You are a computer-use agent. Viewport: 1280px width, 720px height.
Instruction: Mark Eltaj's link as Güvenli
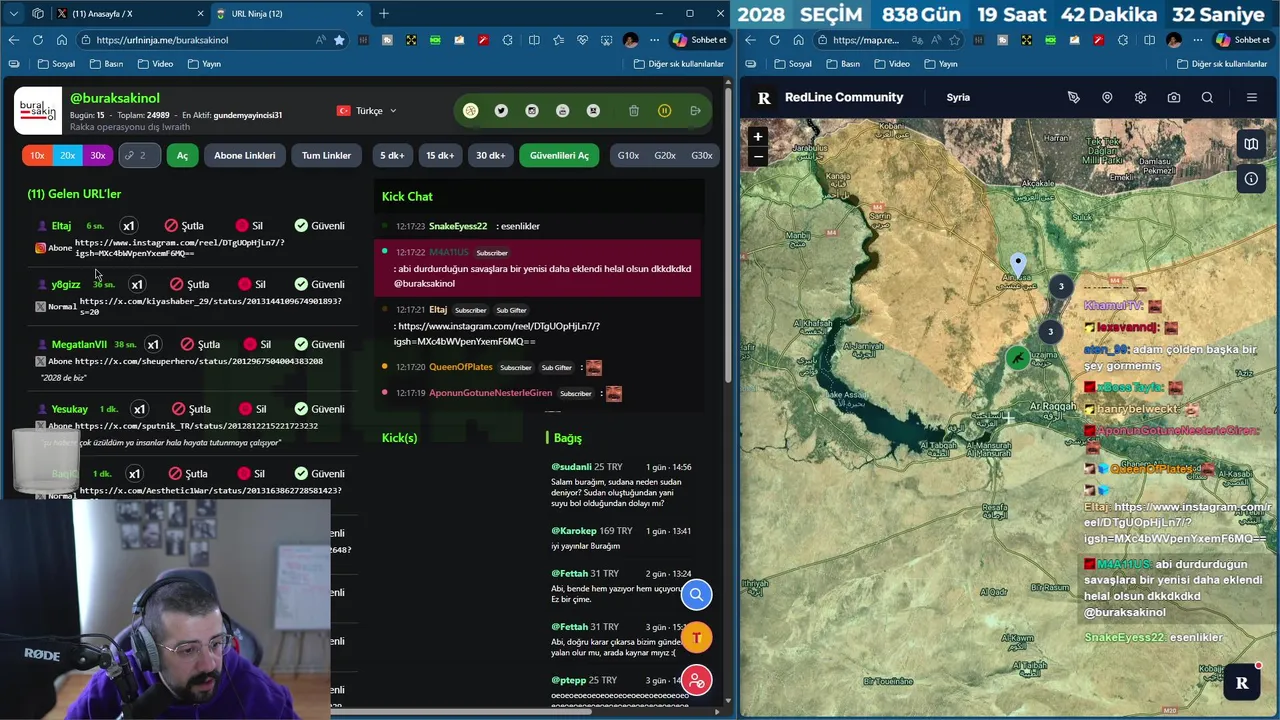click(x=319, y=226)
